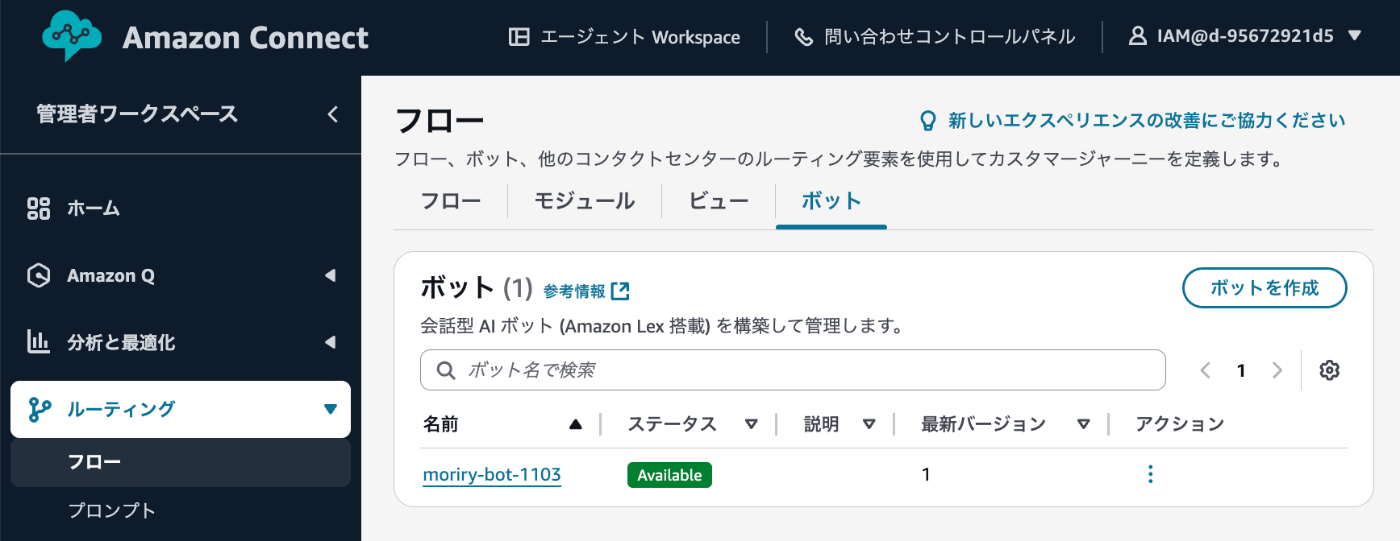Open table settings gear icon
This screenshot has width=1400, height=541.
(1329, 371)
